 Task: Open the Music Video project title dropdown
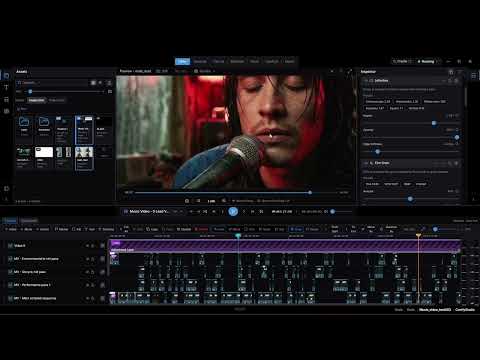point(152,211)
